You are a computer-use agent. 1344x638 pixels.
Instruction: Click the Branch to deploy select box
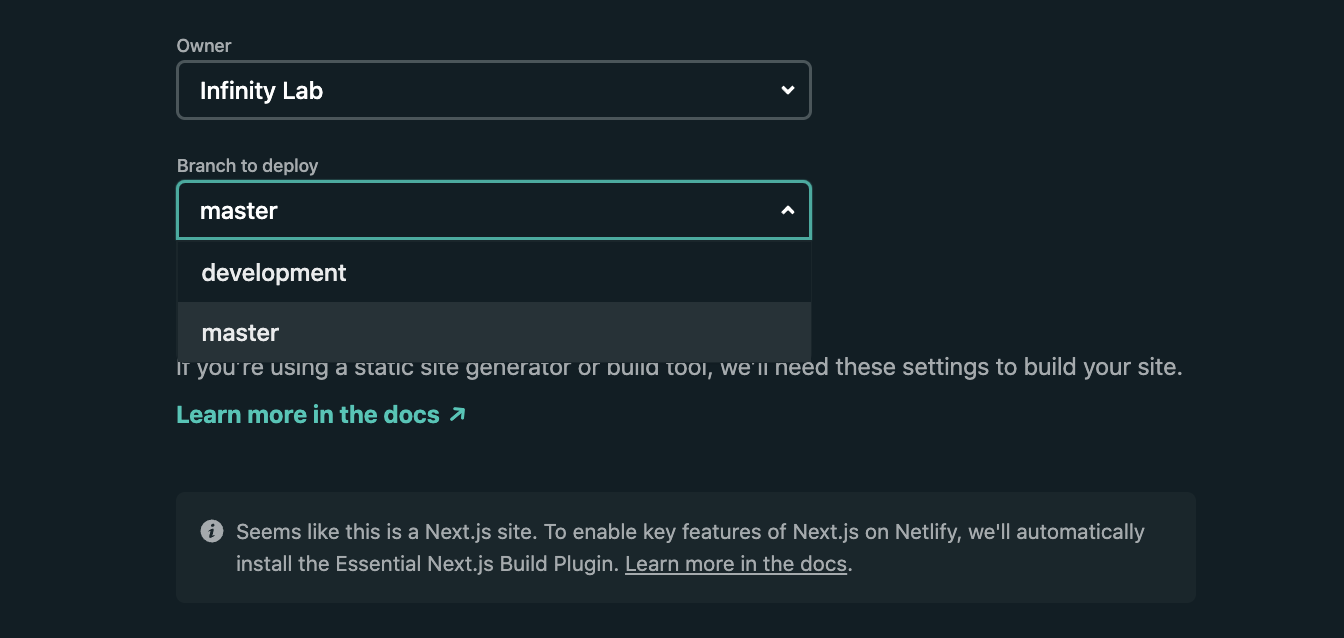[493, 211]
